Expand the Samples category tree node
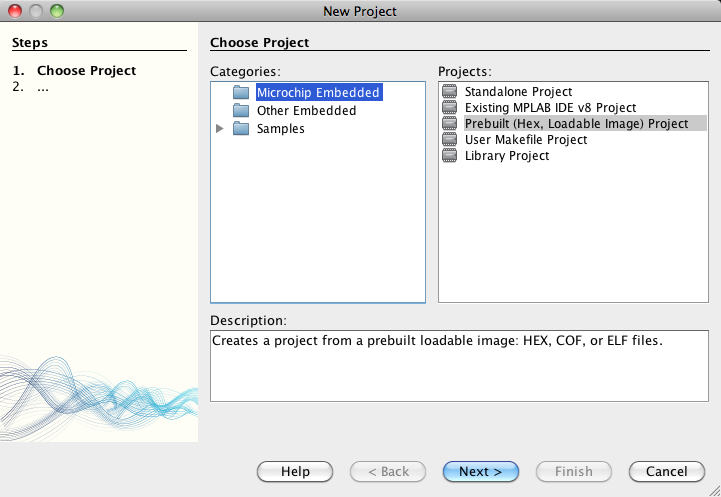This screenshot has height=497, width=721. (220, 129)
